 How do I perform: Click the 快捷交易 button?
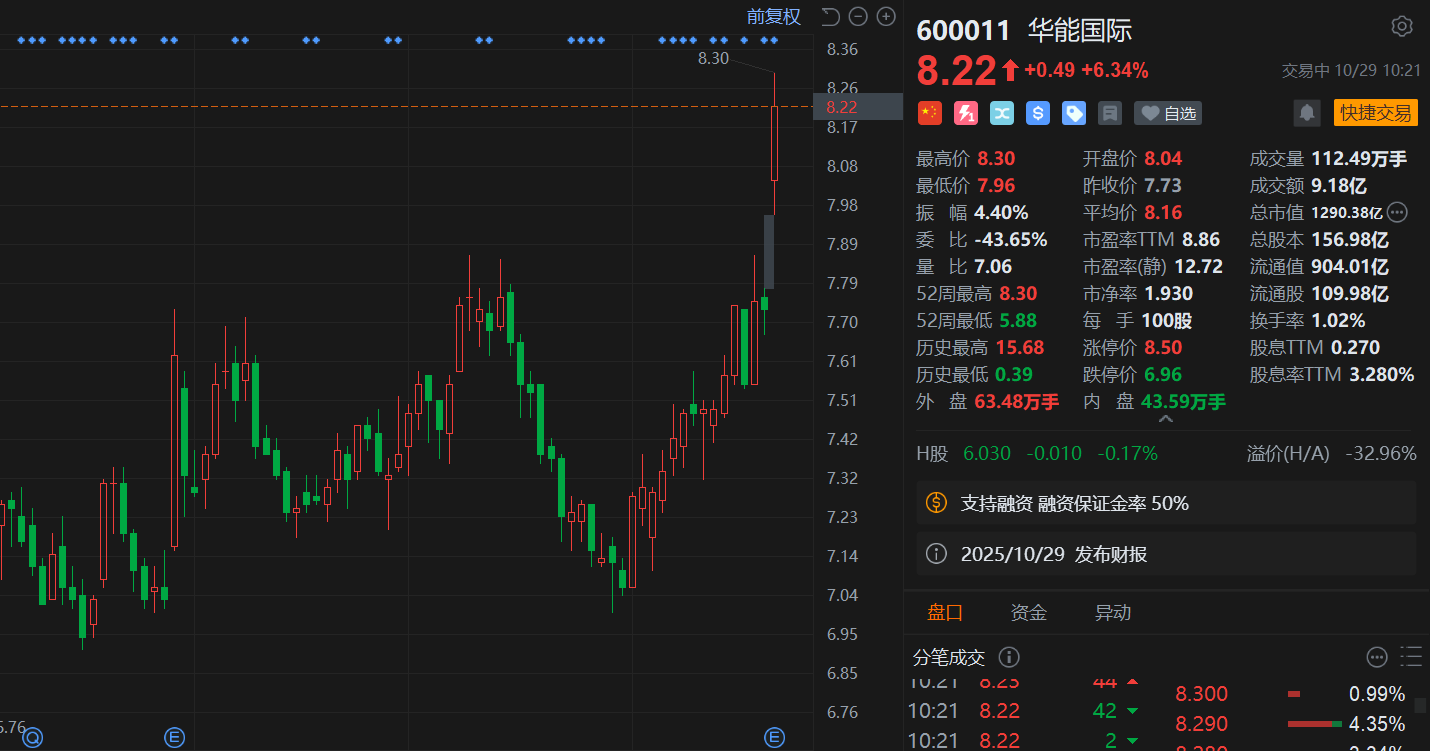(1375, 113)
